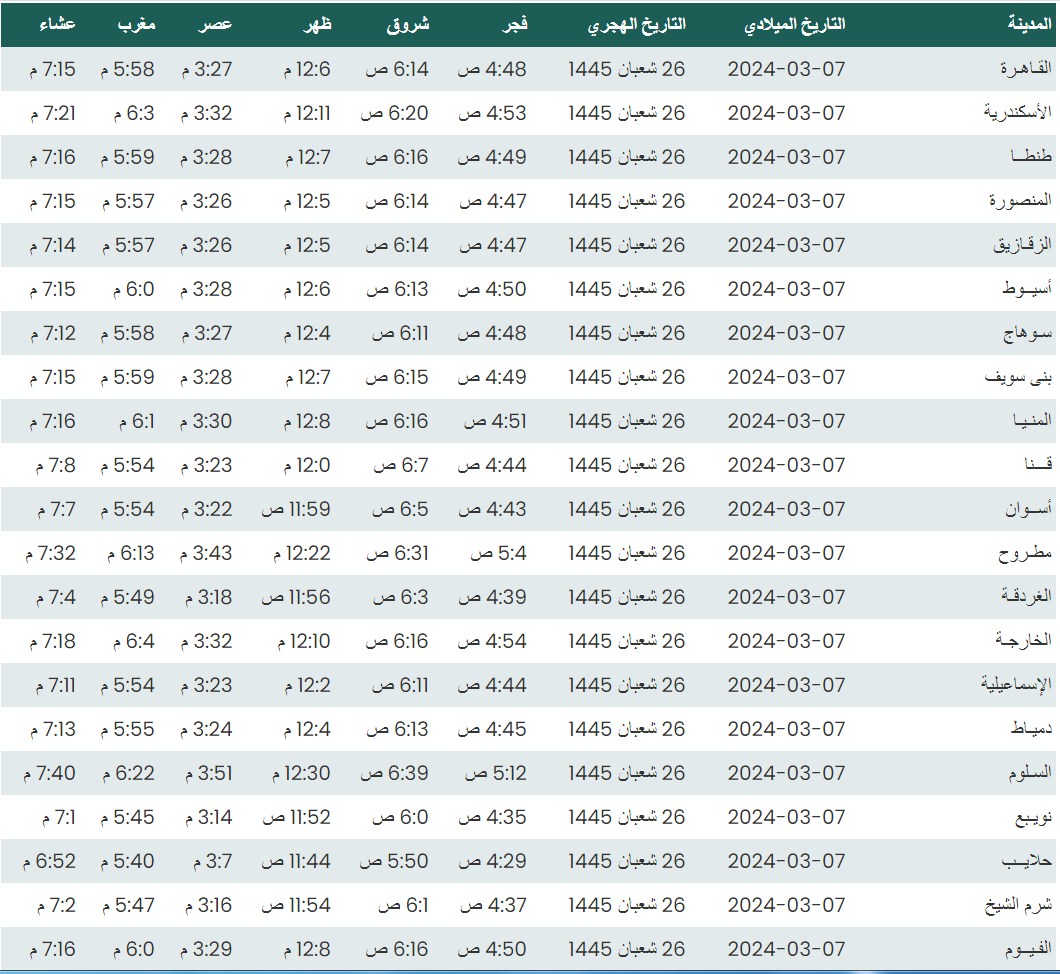The image size is (1060, 974).
Task: Select the مغرب column header
Action: point(138,25)
